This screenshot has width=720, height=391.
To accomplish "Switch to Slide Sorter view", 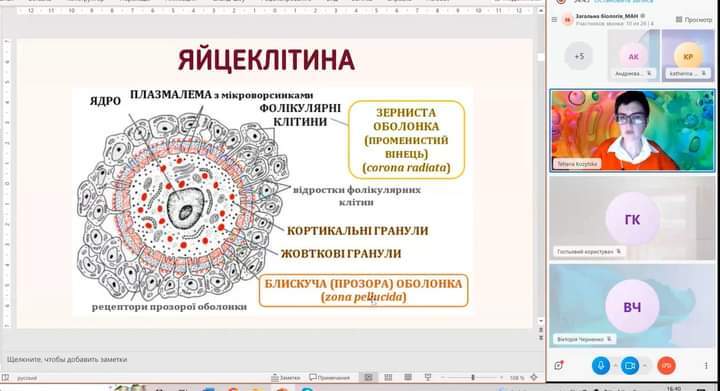I will [x=388, y=377].
